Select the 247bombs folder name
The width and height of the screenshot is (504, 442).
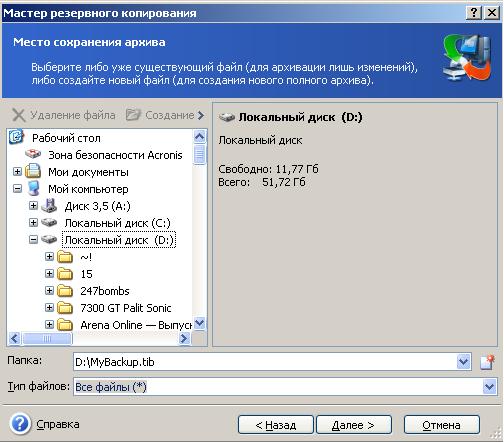[x=105, y=291]
